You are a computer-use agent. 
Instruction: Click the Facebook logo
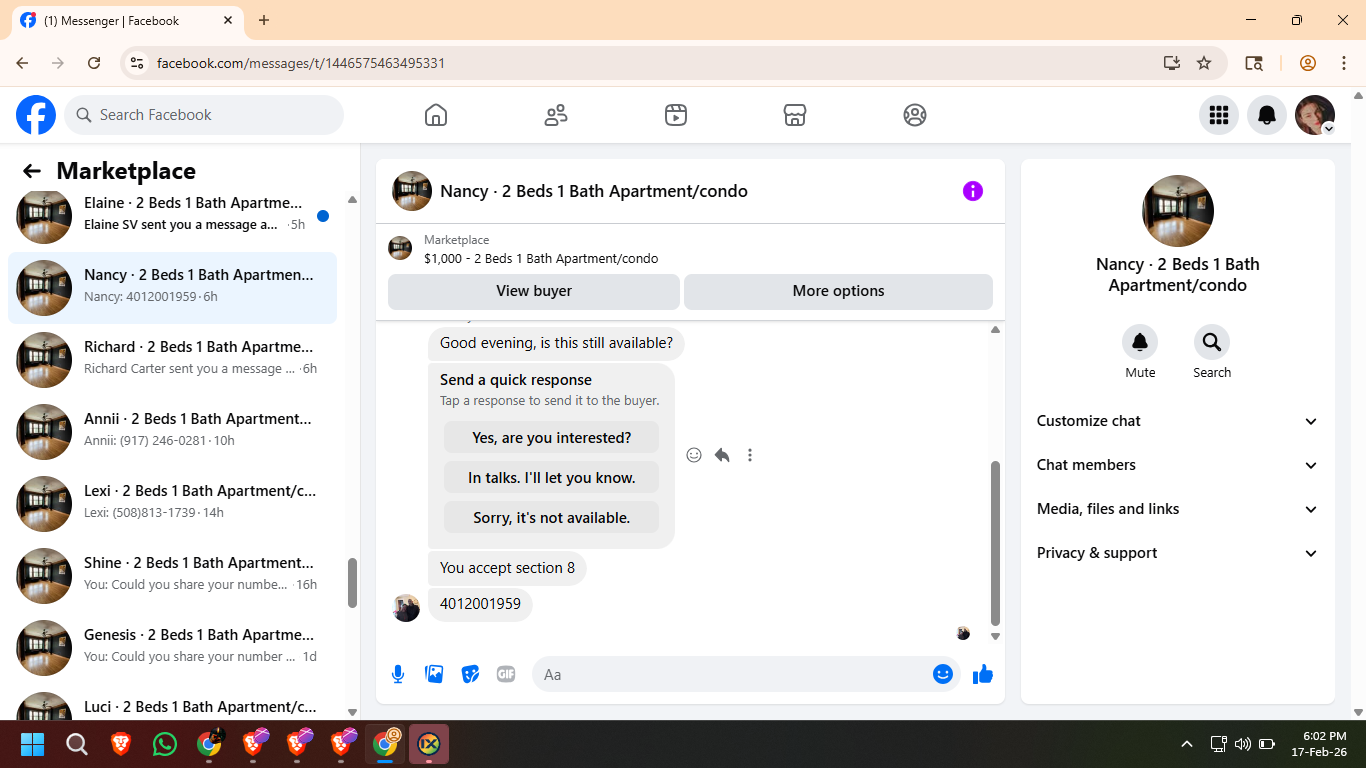[x=36, y=115]
